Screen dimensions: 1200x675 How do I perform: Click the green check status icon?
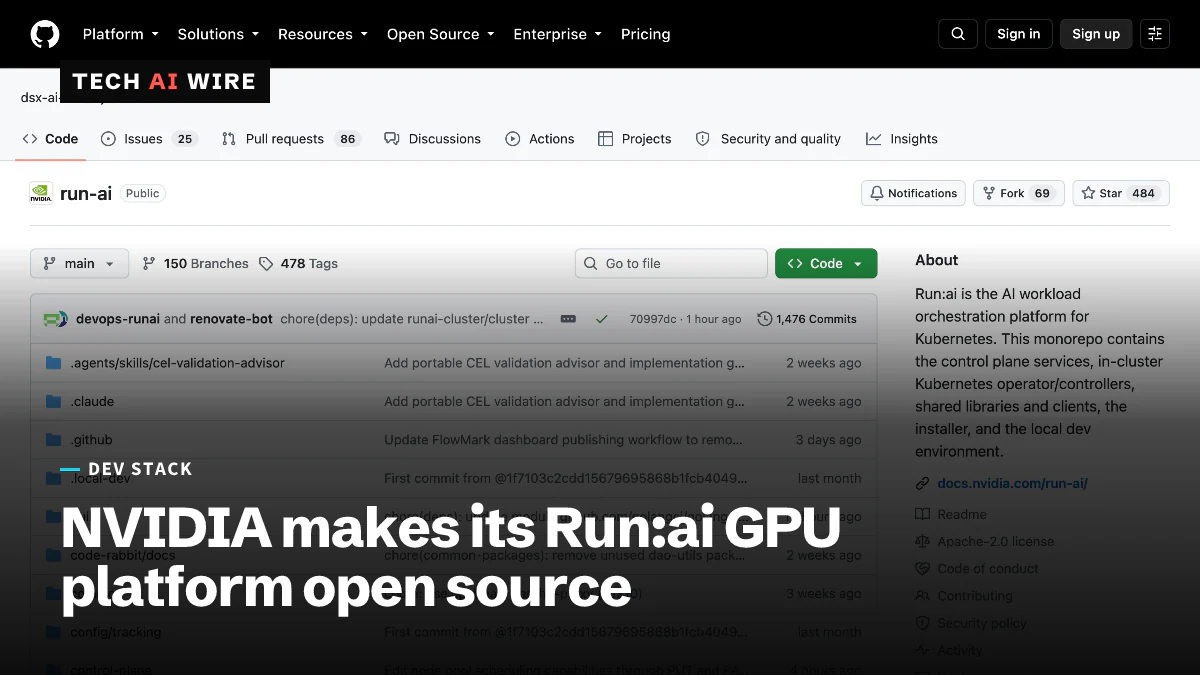tap(601, 319)
